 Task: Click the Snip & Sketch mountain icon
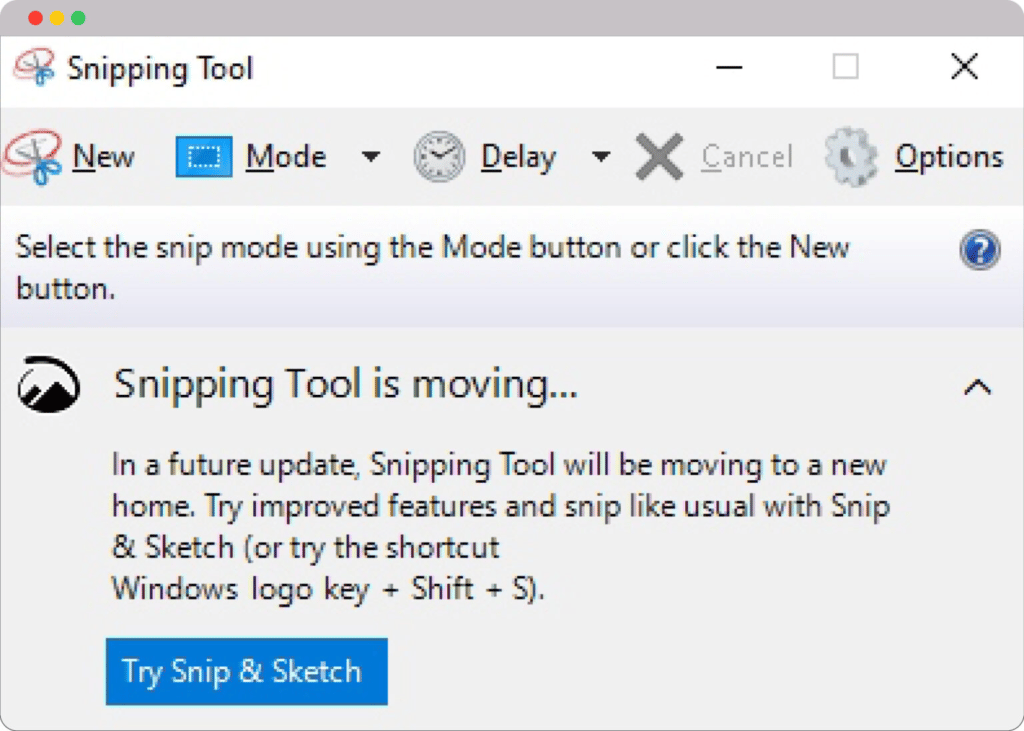(48, 385)
